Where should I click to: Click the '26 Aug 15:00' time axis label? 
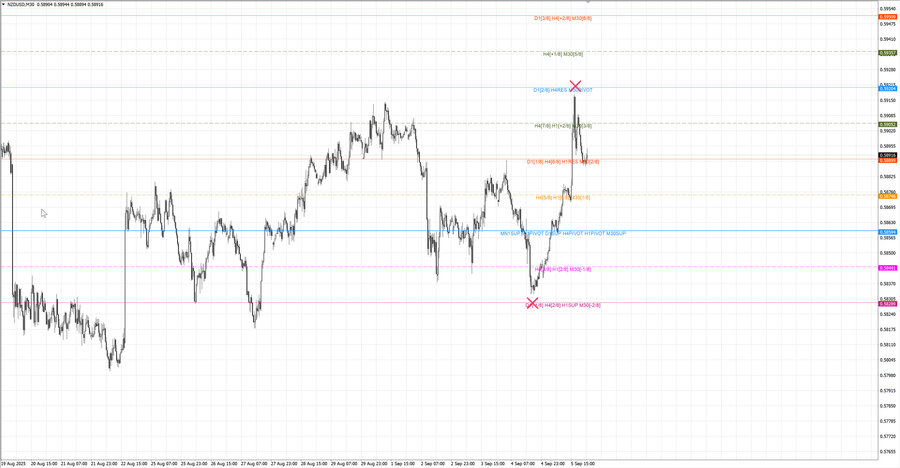(224, 463)
